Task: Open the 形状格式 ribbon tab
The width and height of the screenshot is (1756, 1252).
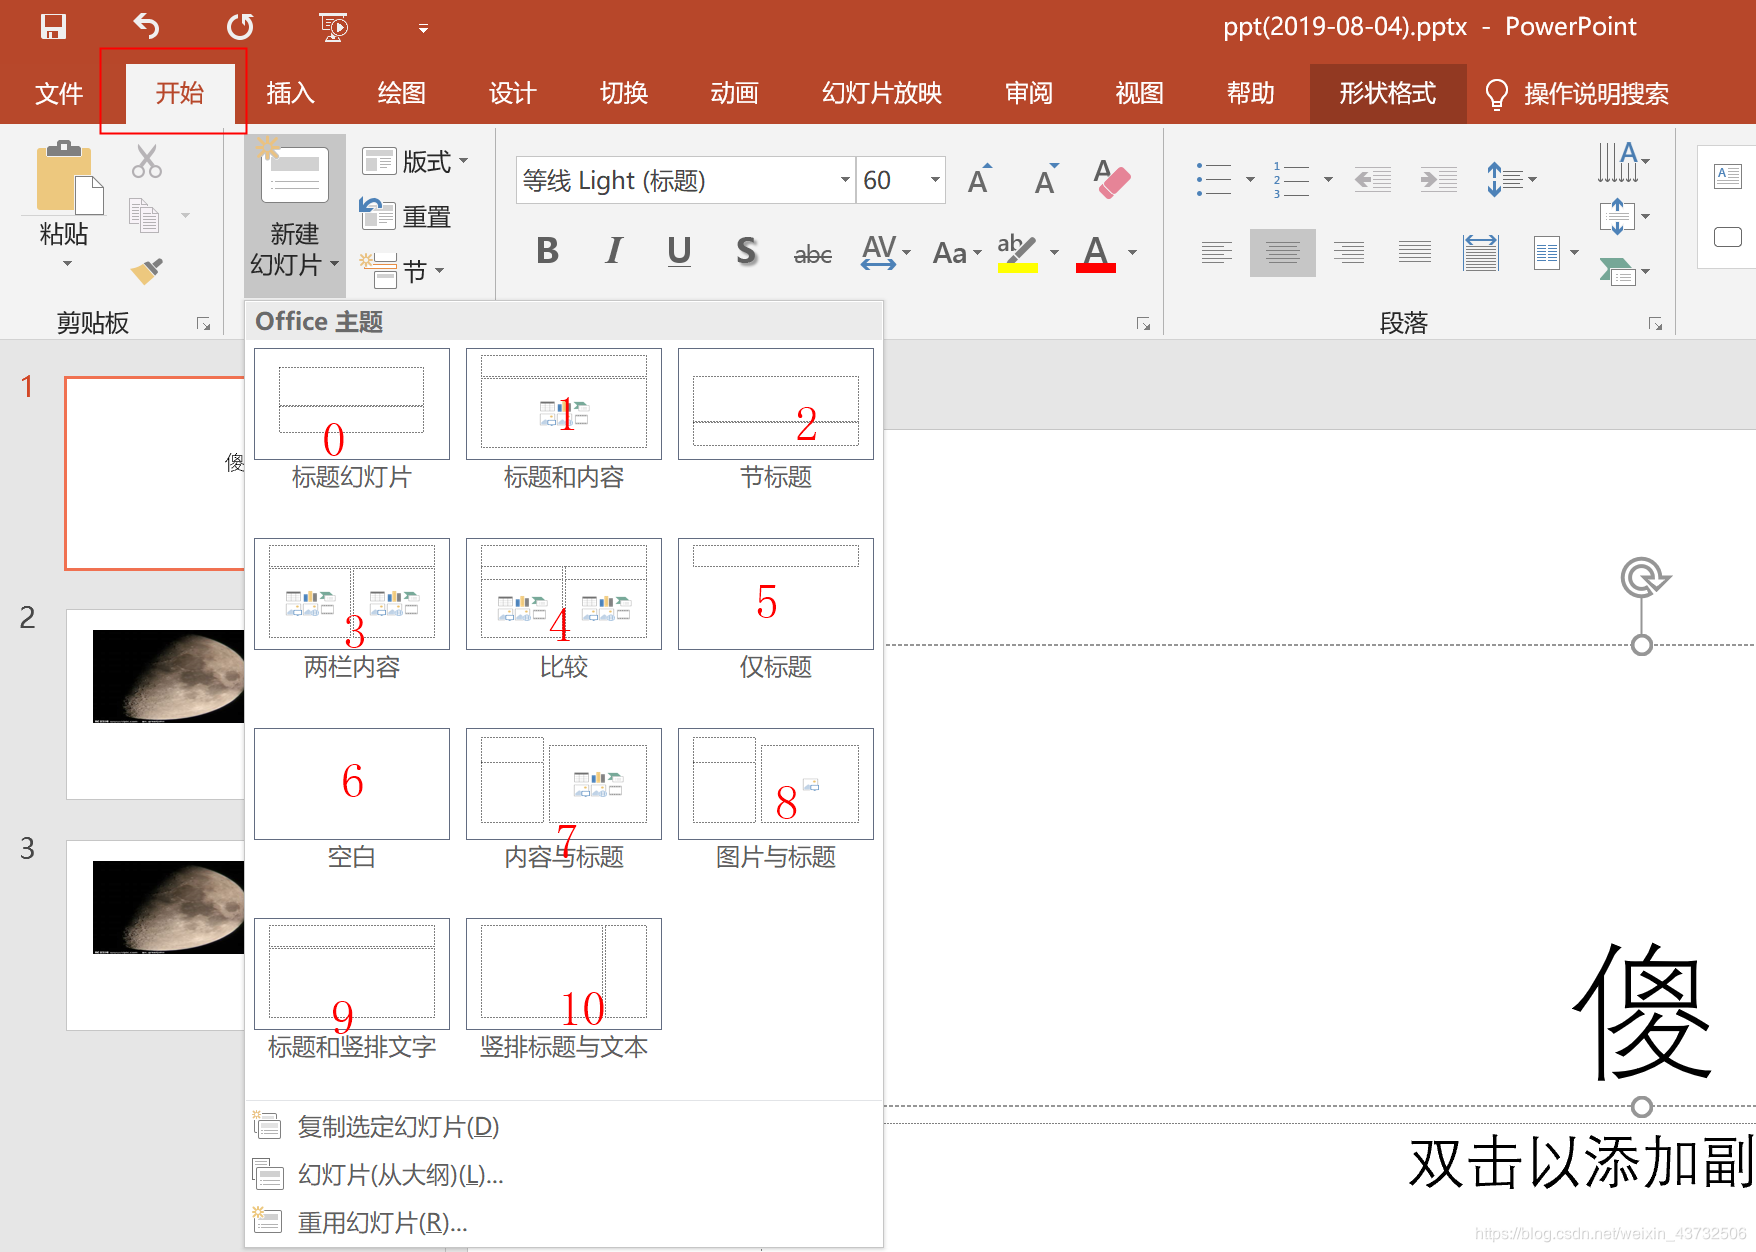Action: click(1387, 93)
